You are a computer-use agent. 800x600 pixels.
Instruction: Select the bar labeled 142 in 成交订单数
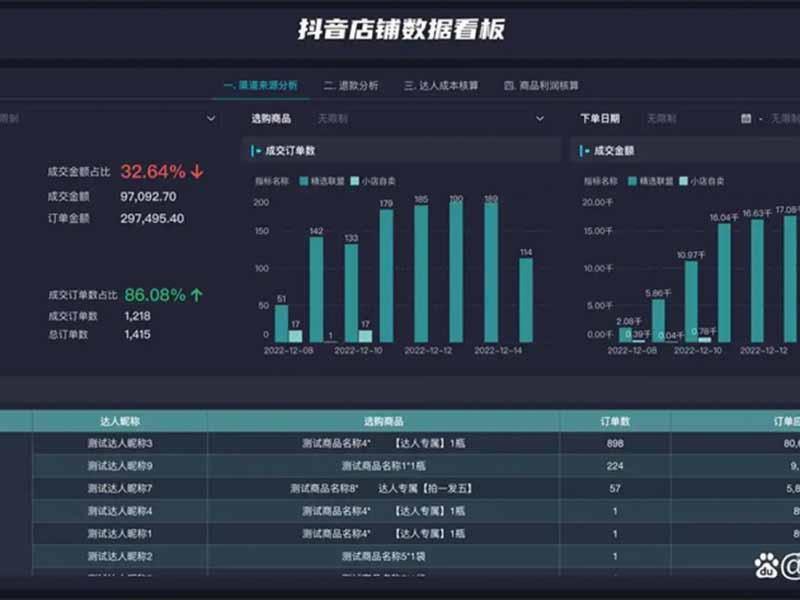pyautogui.click(x=316, y=289)
